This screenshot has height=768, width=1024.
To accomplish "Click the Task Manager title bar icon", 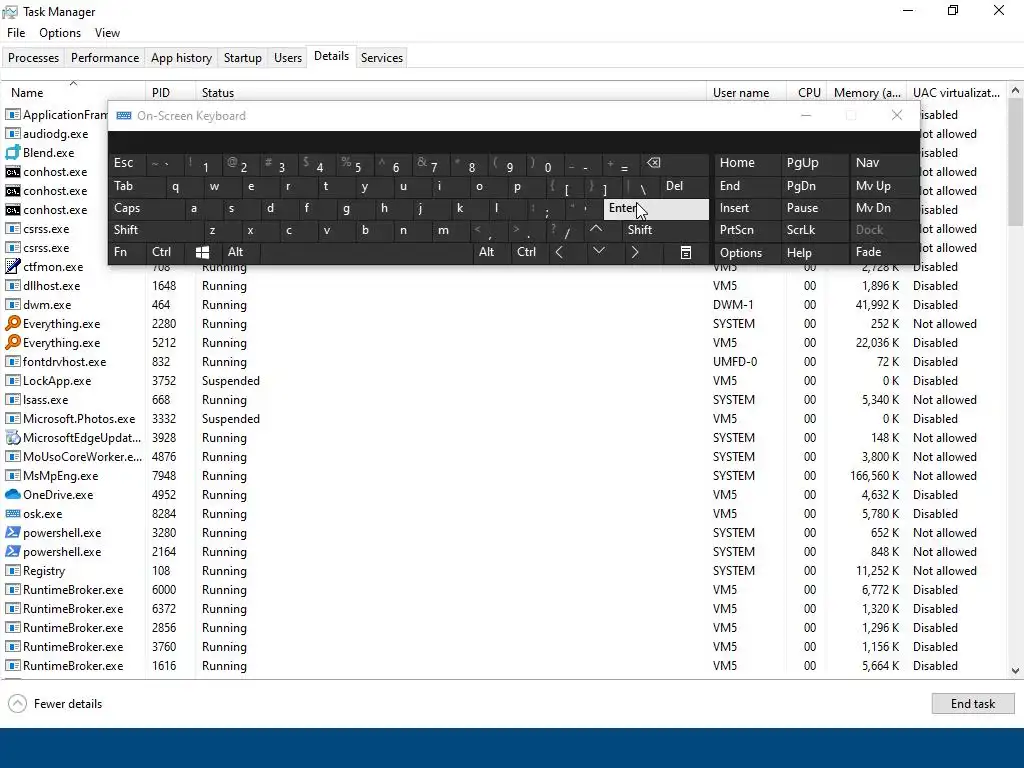I will coord(10,12).
